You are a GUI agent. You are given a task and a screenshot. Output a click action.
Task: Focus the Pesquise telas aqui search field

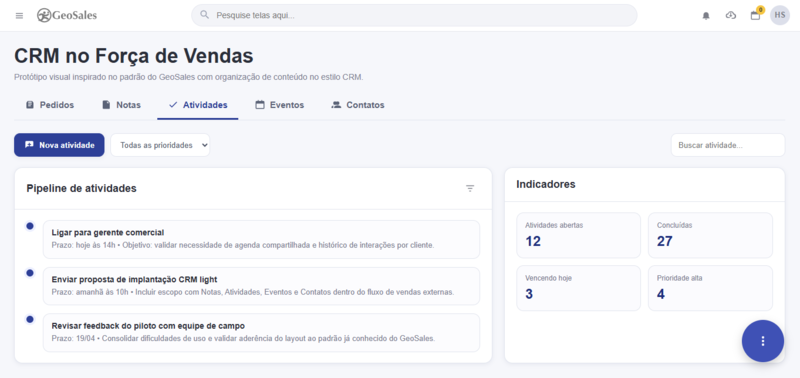click(x=414, y=15)
